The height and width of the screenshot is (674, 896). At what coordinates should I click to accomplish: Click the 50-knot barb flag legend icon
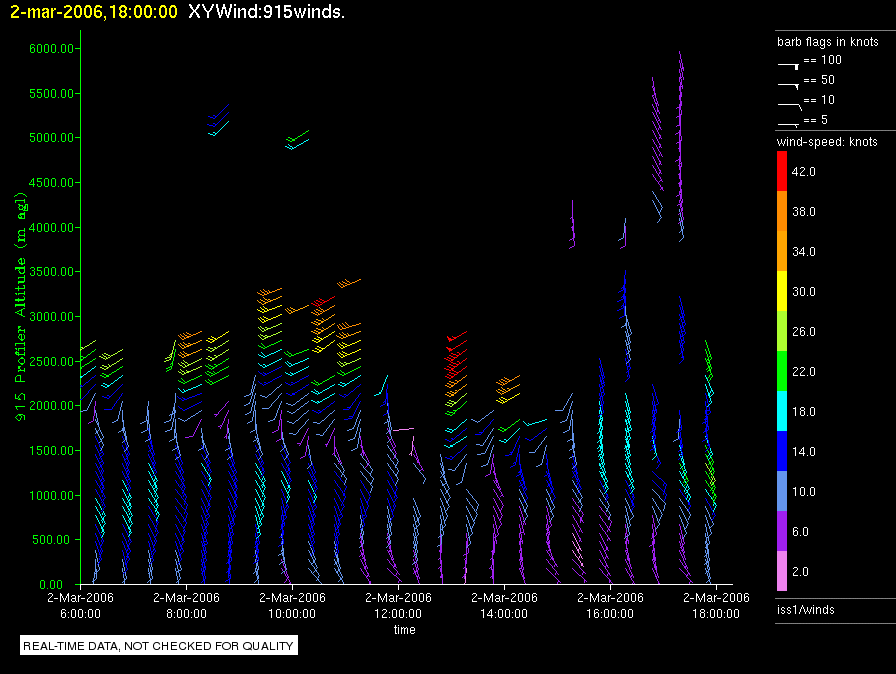click(x=788, y=83)
